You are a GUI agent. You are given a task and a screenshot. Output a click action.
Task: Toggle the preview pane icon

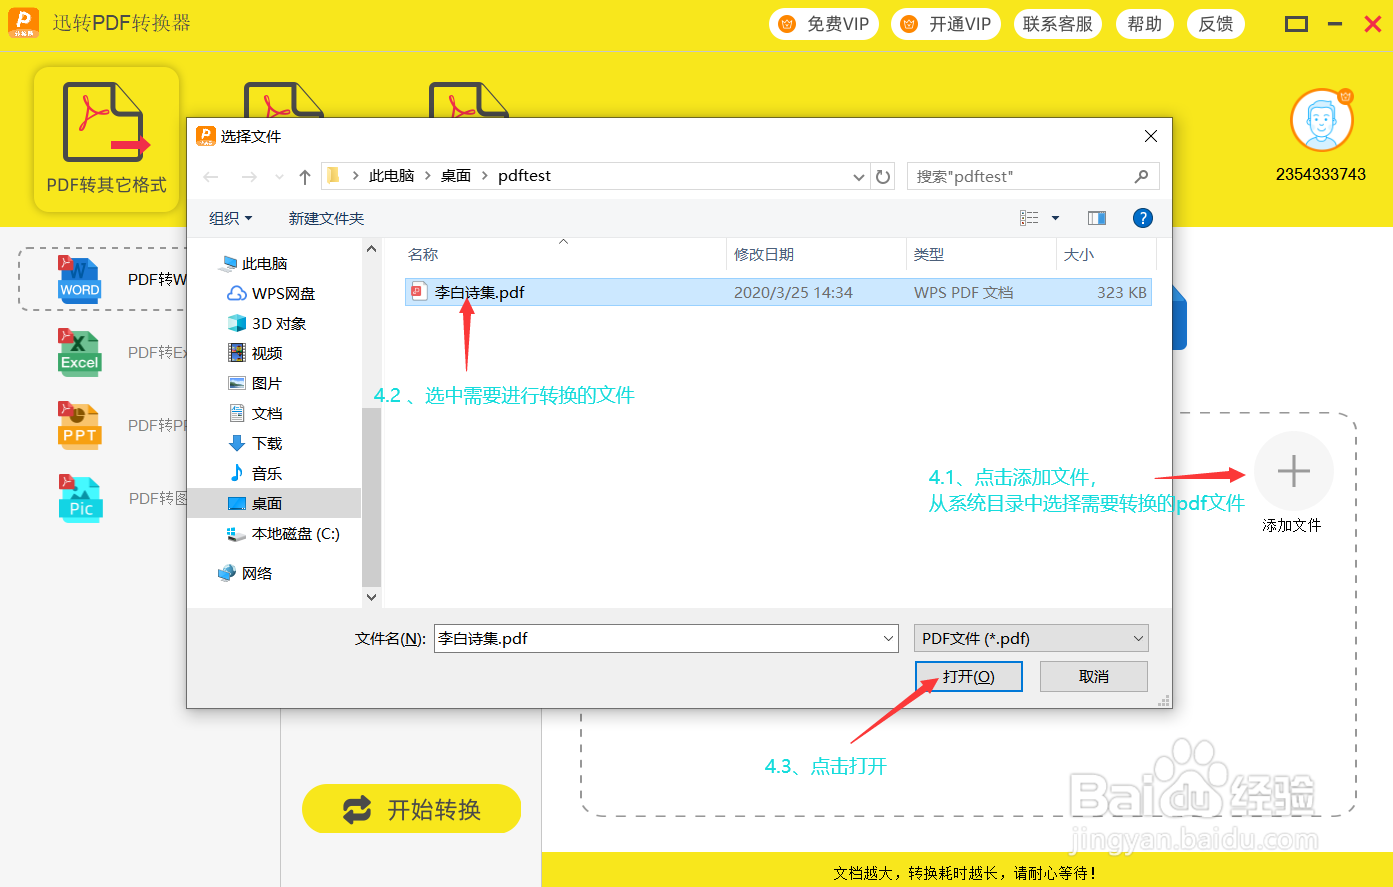1097,218
